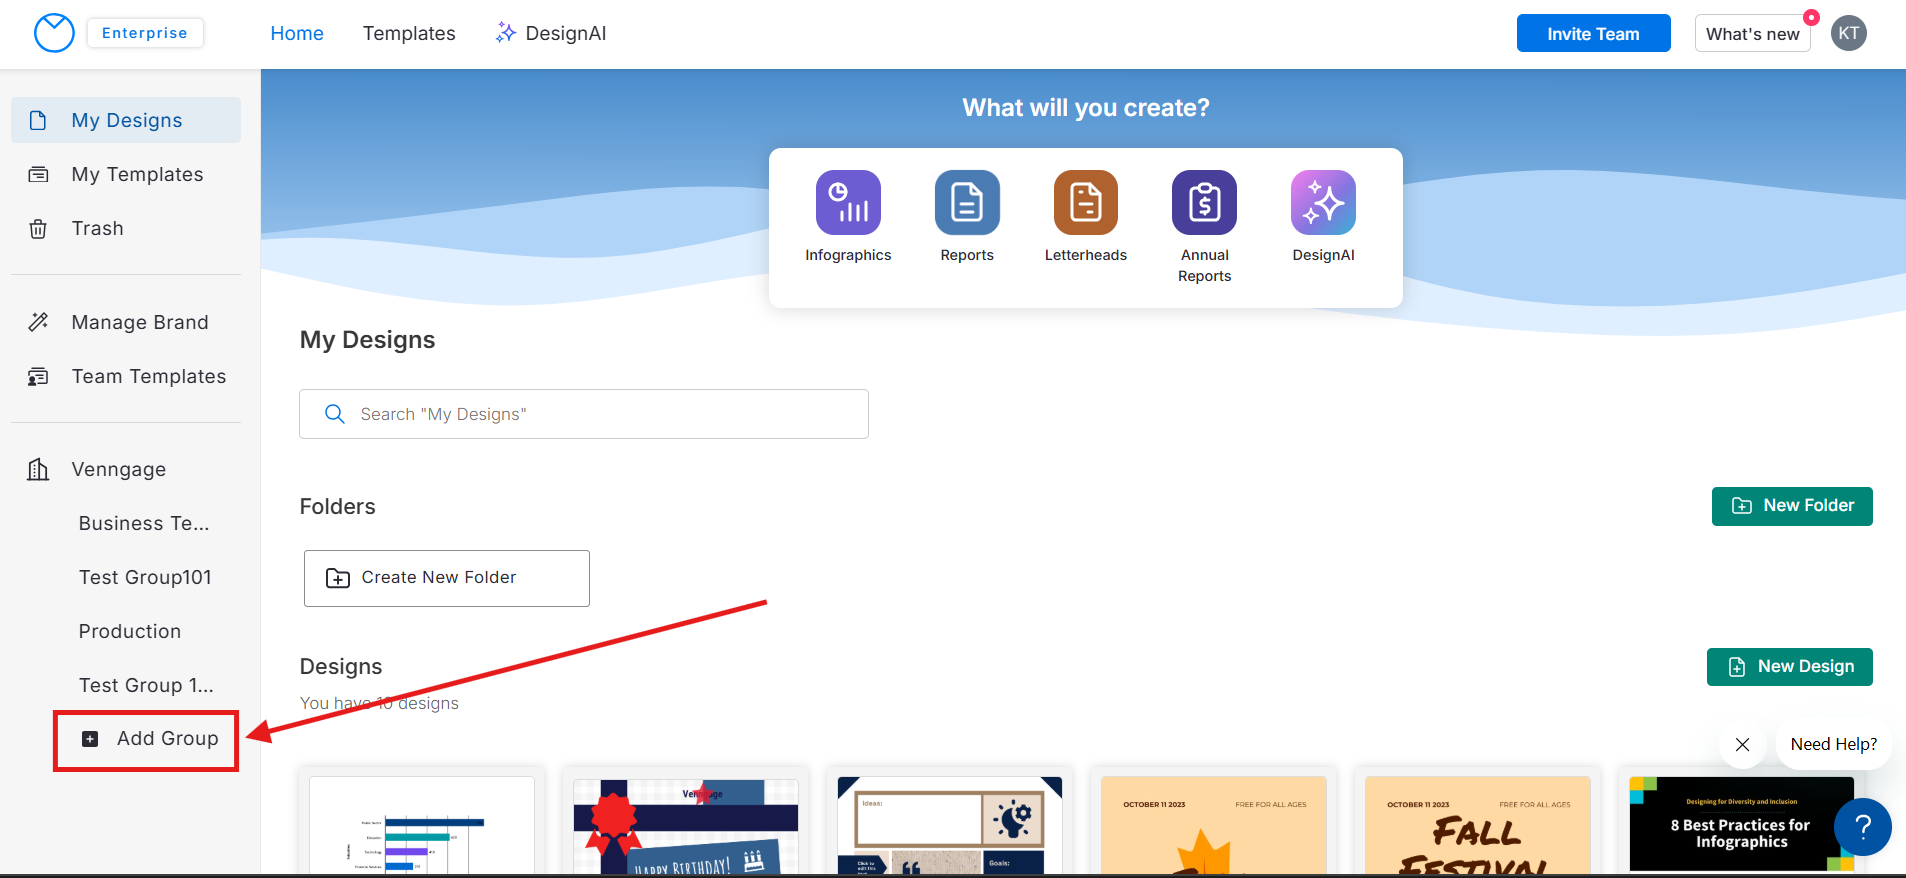This screenshot has height=878, width=1906.
Task: Choose the Annual Reports icon
Action: click(x=1204, y=203)
